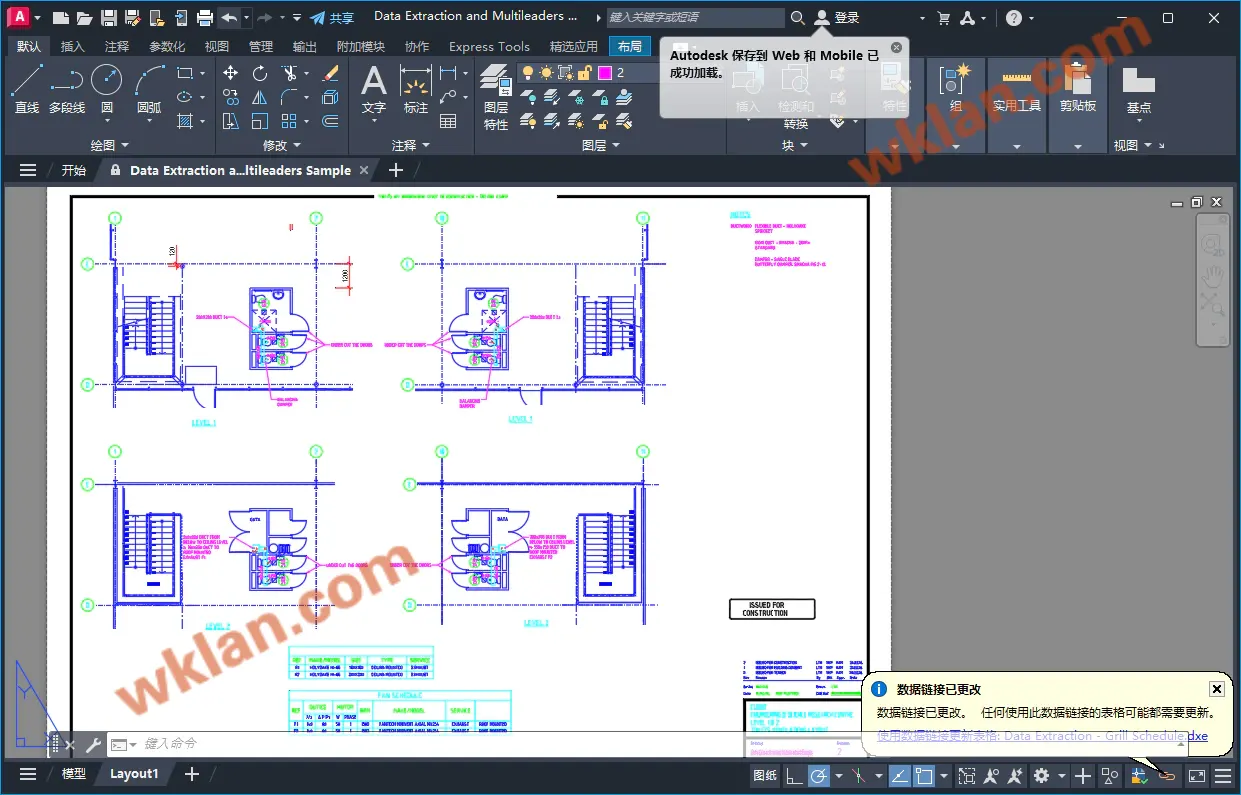Open the application menu dropdown arrow
Viewport: 1241px width, 795px height.
[x=37, y=18]
